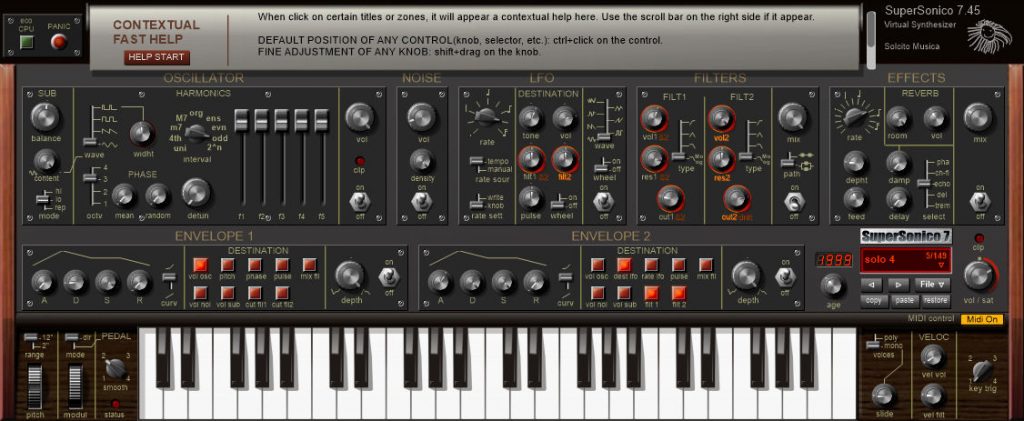Screen dimensions: 1024x421
Task: Click the reverb room knob
Action: pyautogui.click(x=898, y=118)
